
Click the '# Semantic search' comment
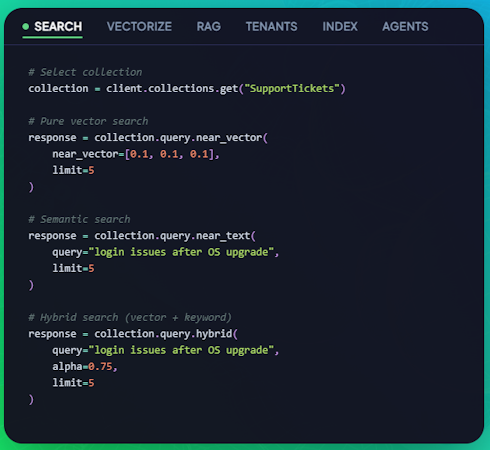79,219
